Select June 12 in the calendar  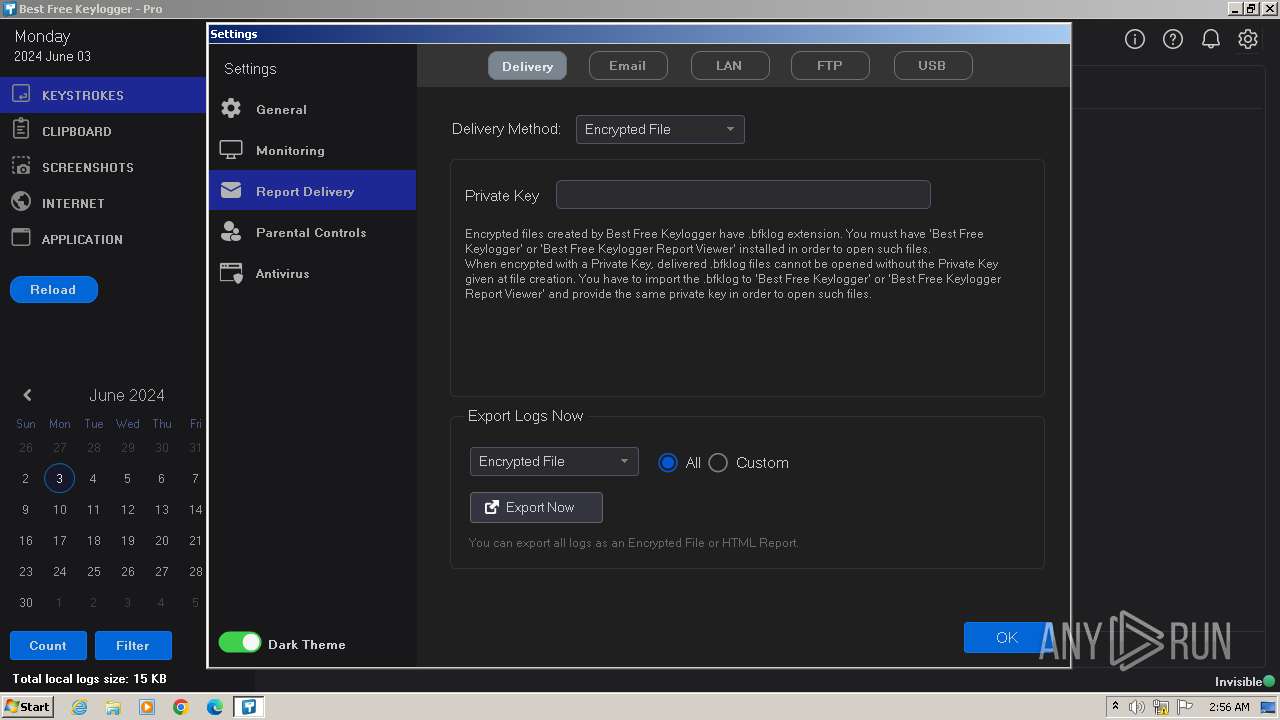click(x=127, y=510)
